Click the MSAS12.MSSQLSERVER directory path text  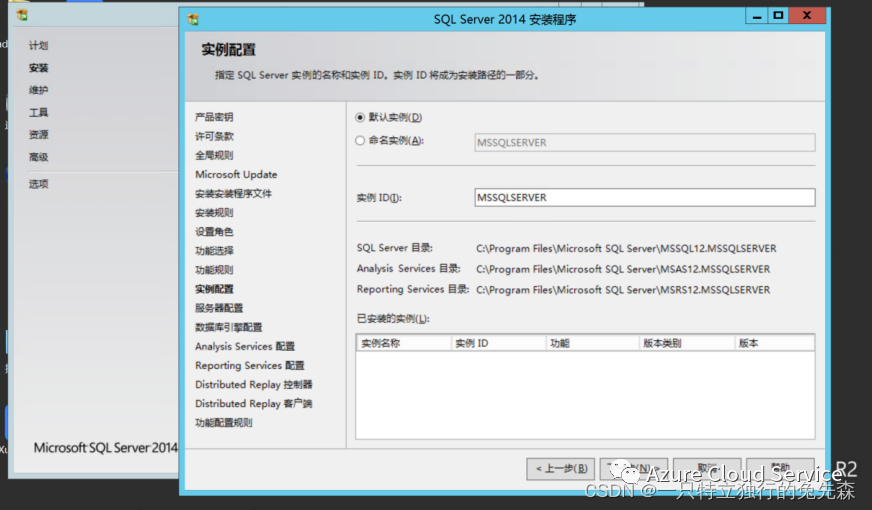pyautogui.click(x=623, y=269)
